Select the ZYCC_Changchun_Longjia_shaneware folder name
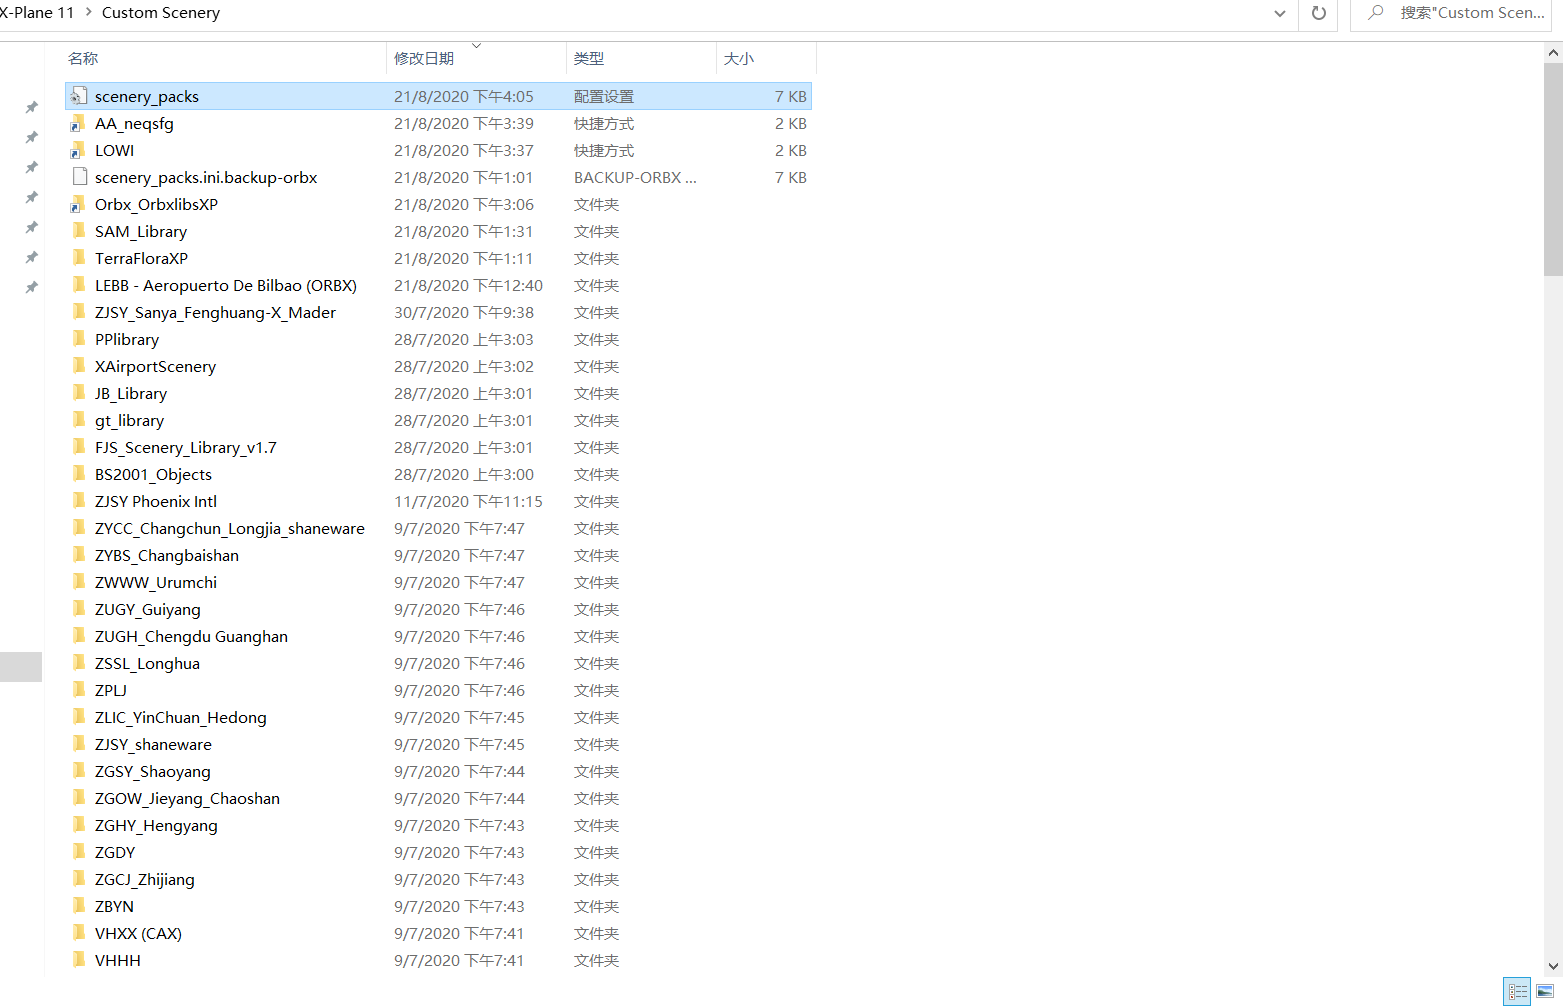Viewport: 1563px width, 1006px height. coord(230,528)
